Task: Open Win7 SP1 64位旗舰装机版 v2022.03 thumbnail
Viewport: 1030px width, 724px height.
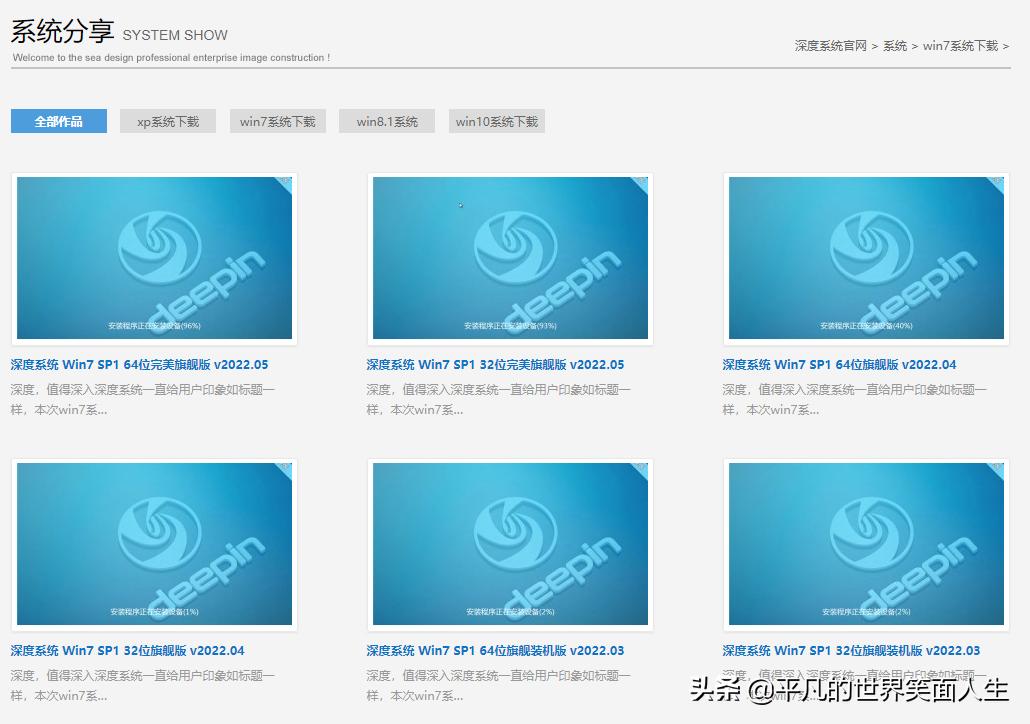Action: point(510,544)
